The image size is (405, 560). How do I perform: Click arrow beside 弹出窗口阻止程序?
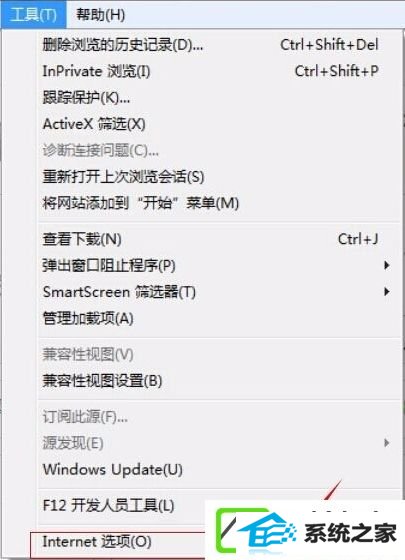pos(386,265)
